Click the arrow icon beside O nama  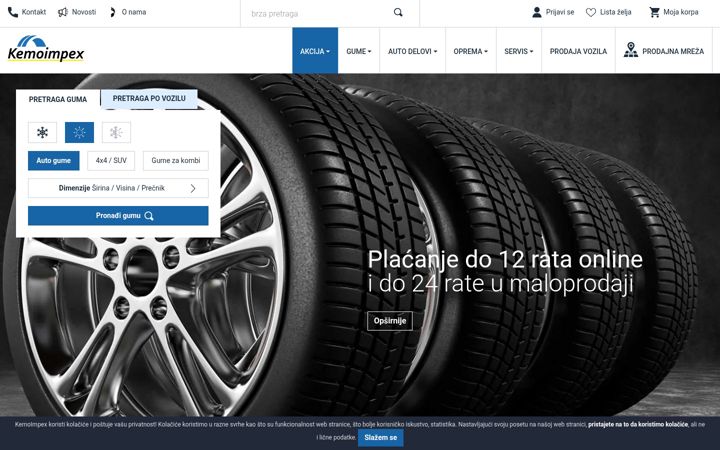point(112,12)
